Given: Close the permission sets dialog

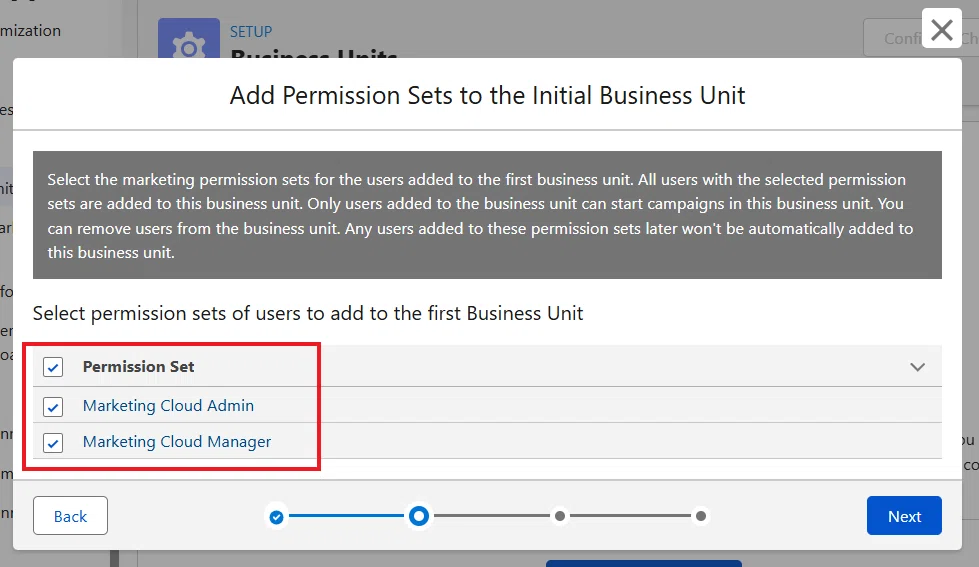Looking at the screenshot, I should [x=942, y=29].
